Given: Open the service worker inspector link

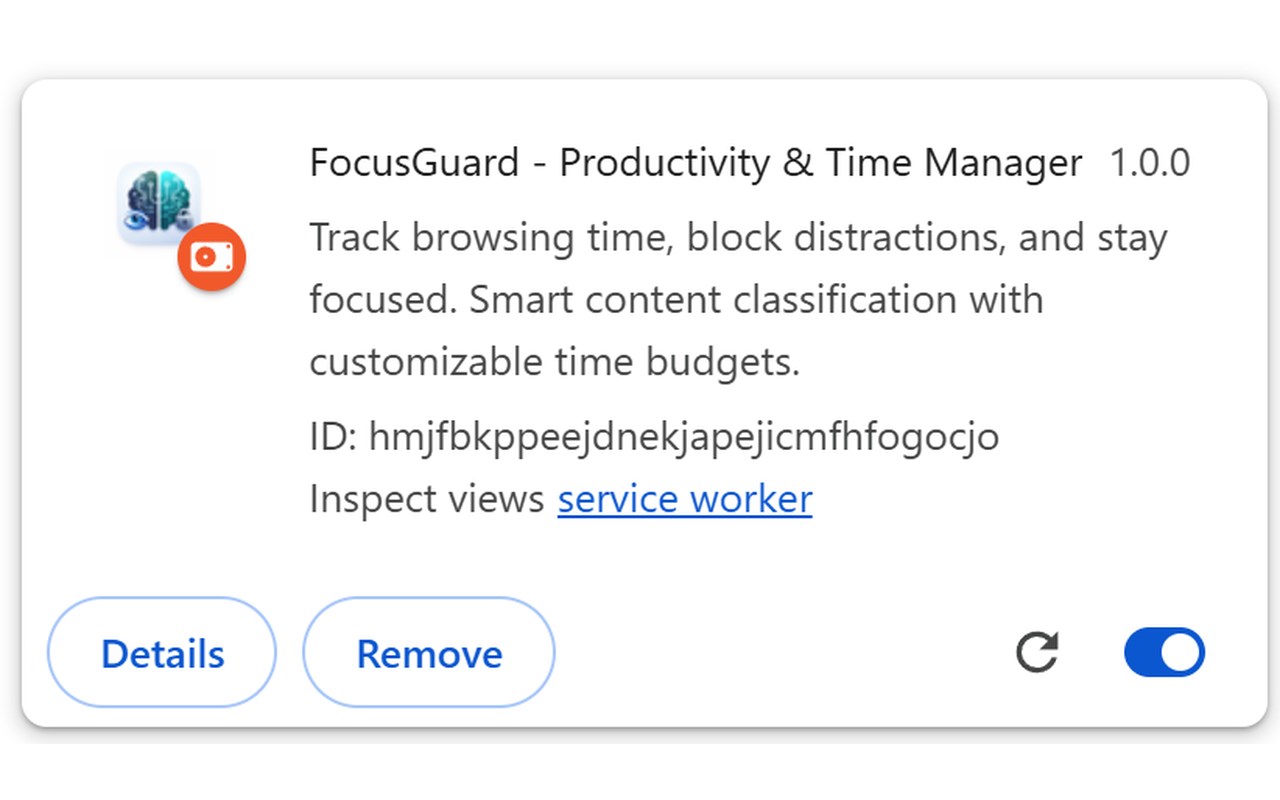Looking at the screenshot, I should coord(684,499).
